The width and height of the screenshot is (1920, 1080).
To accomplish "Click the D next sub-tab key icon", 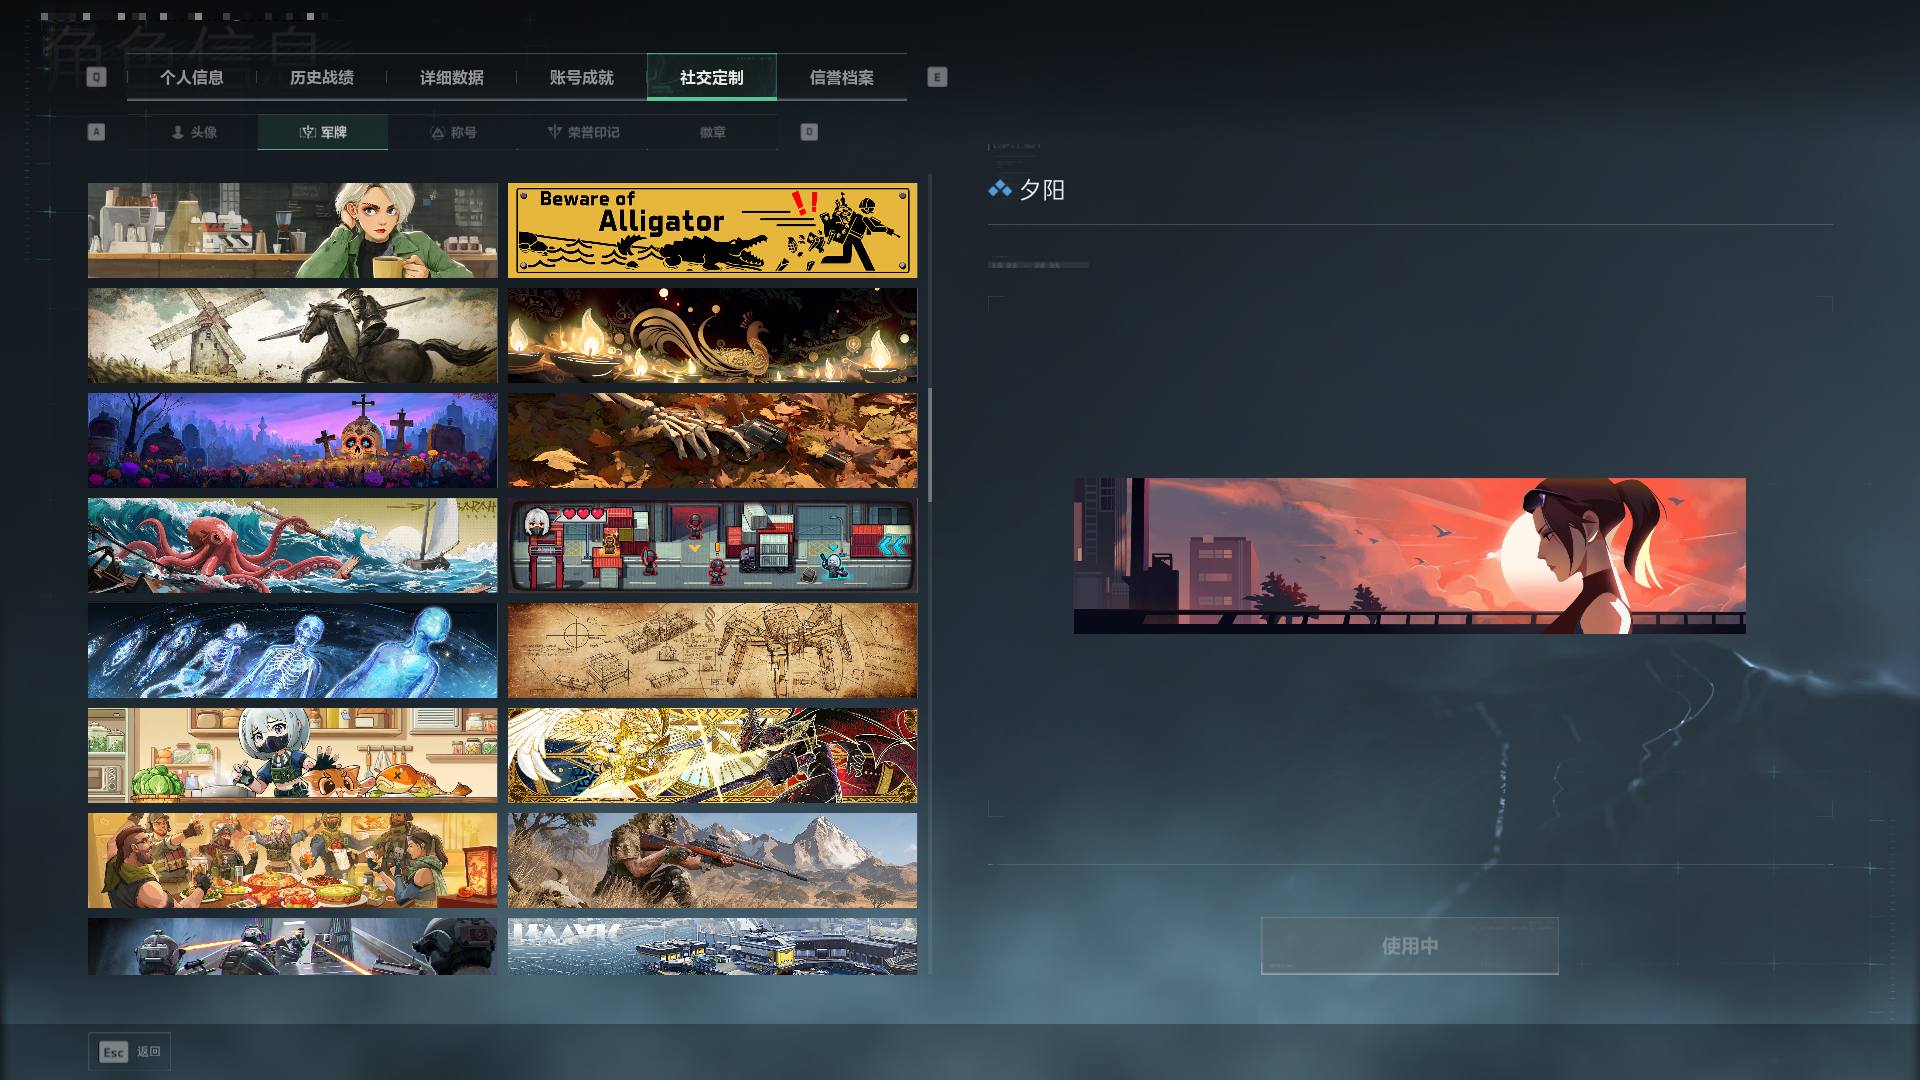I will 809,132.
